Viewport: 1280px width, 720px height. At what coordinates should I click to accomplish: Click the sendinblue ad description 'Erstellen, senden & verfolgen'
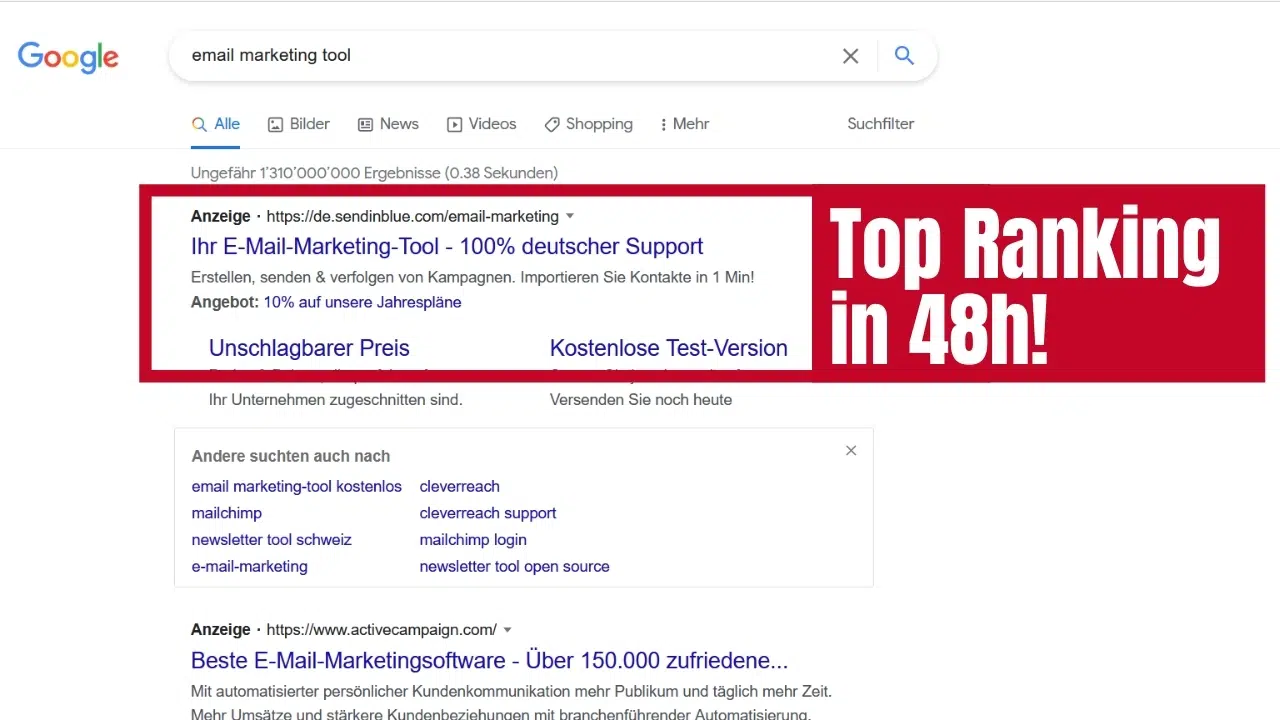click(x=472, y=277)
